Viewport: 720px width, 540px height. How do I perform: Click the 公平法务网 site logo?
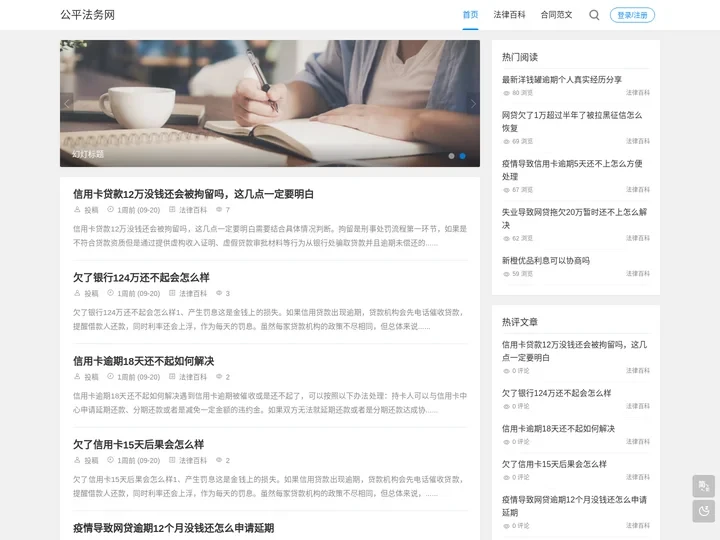click(88, 15)
